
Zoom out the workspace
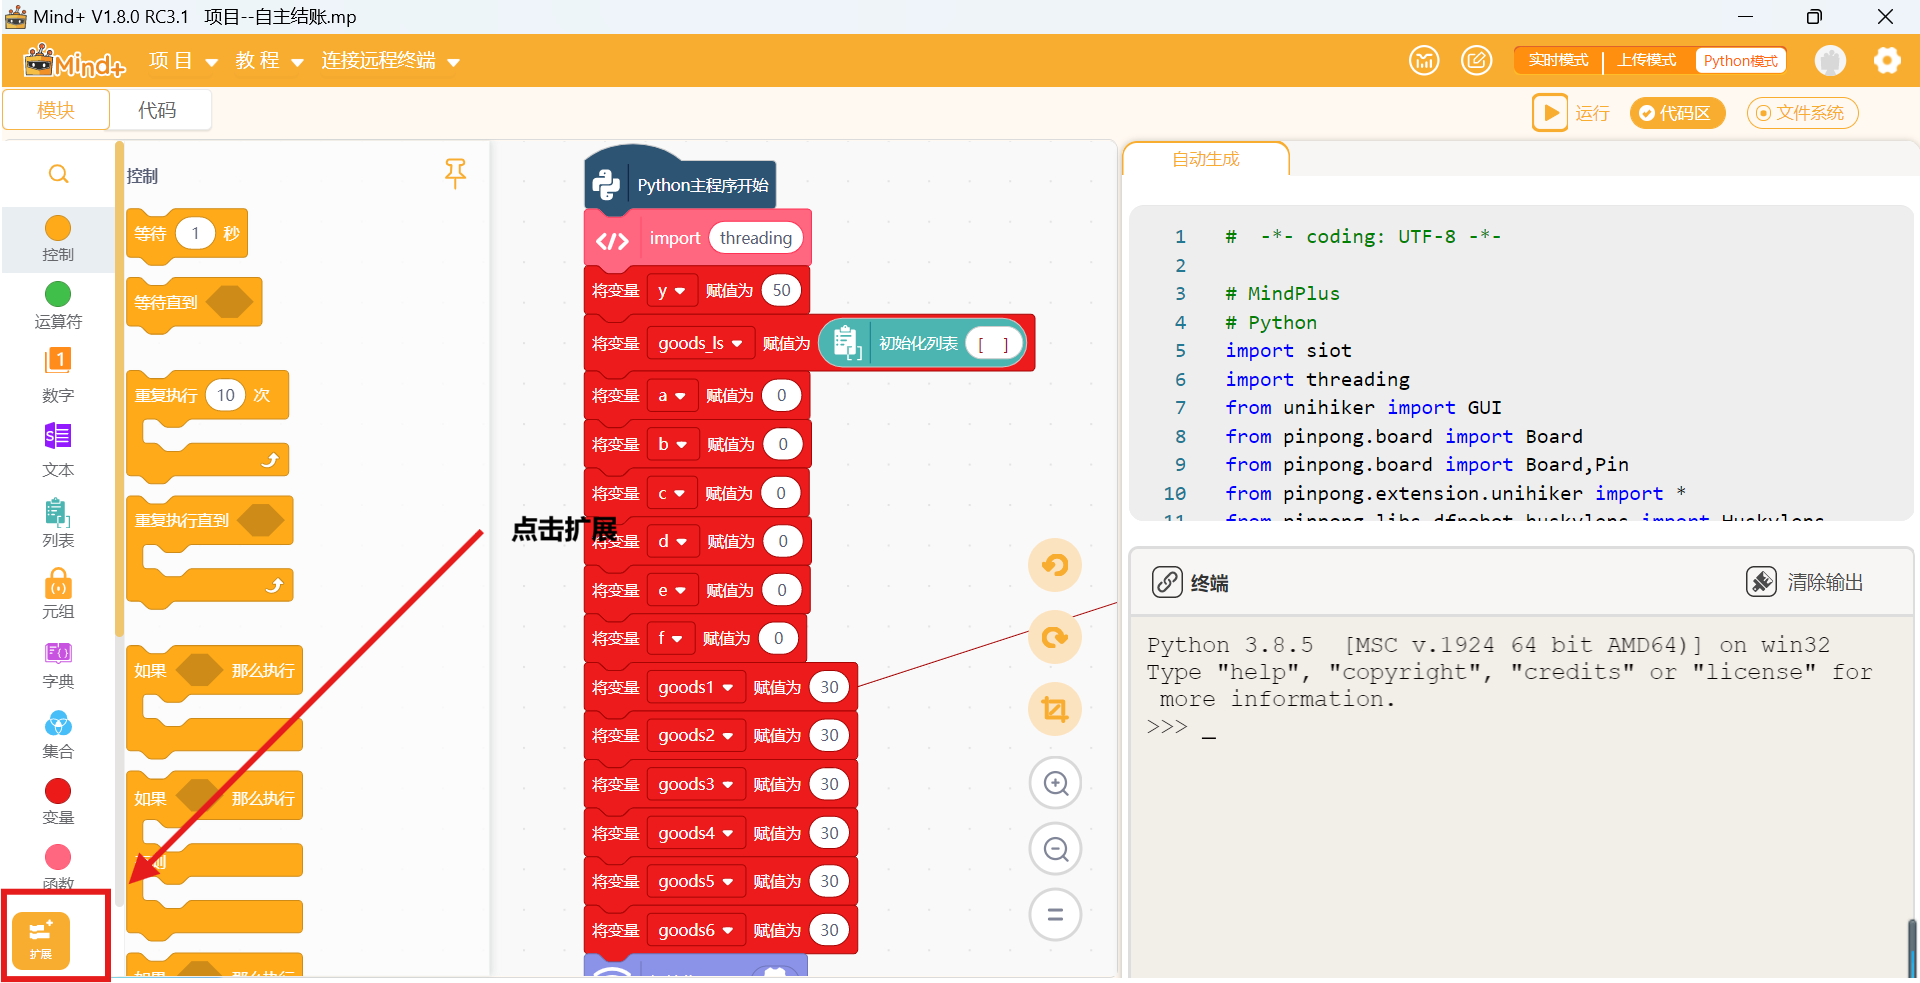[x=1055, y=849]
